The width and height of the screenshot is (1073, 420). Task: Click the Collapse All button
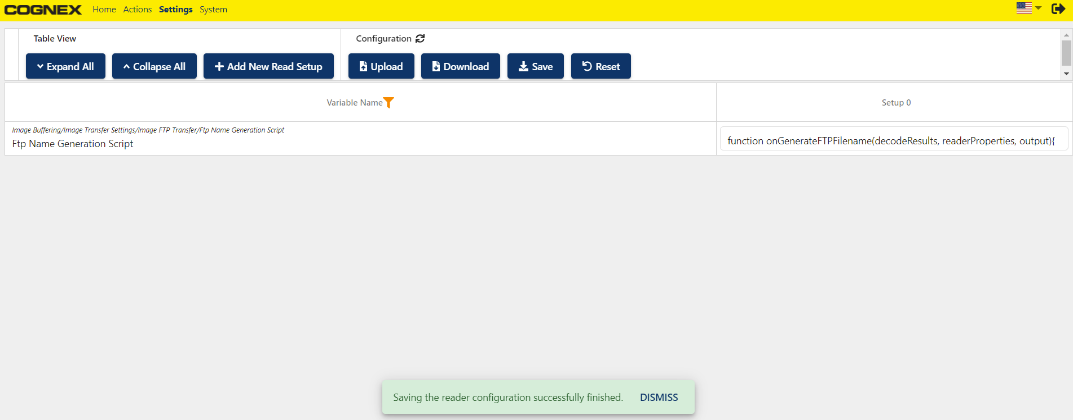click(154, 66)
